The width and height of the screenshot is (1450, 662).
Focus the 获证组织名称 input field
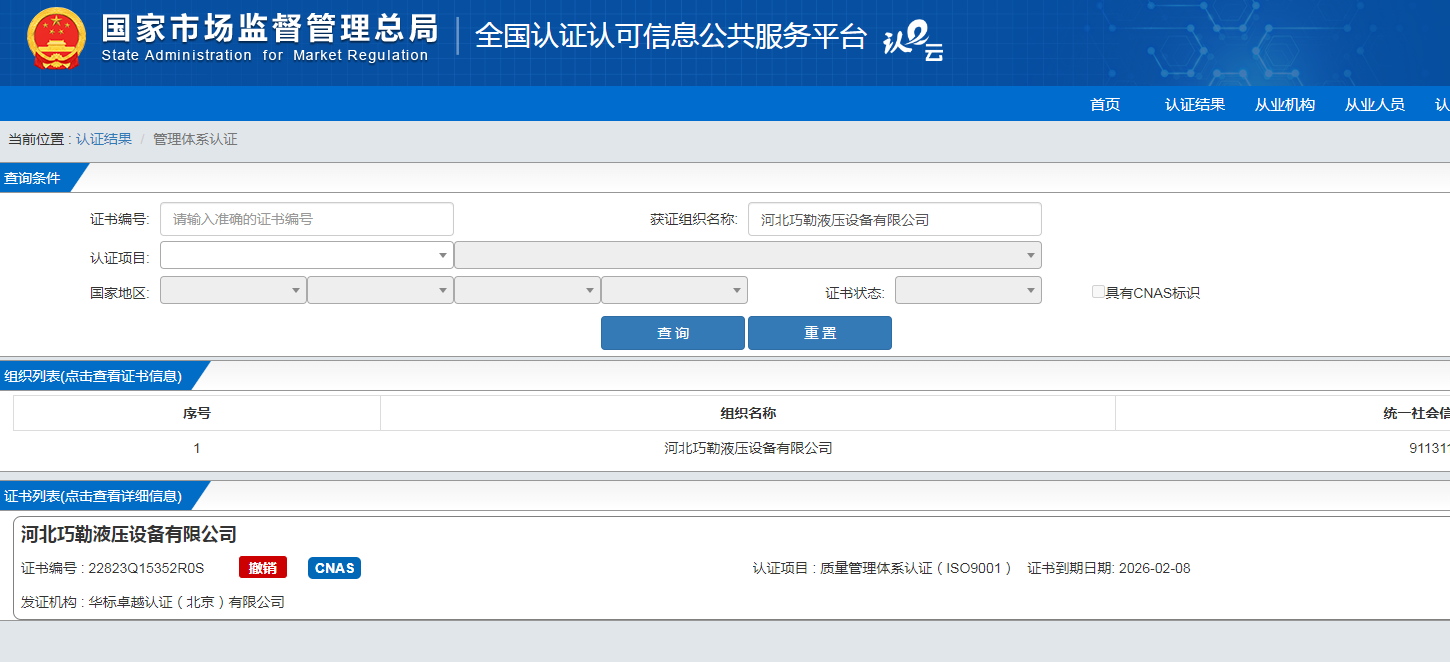[895, 219]
